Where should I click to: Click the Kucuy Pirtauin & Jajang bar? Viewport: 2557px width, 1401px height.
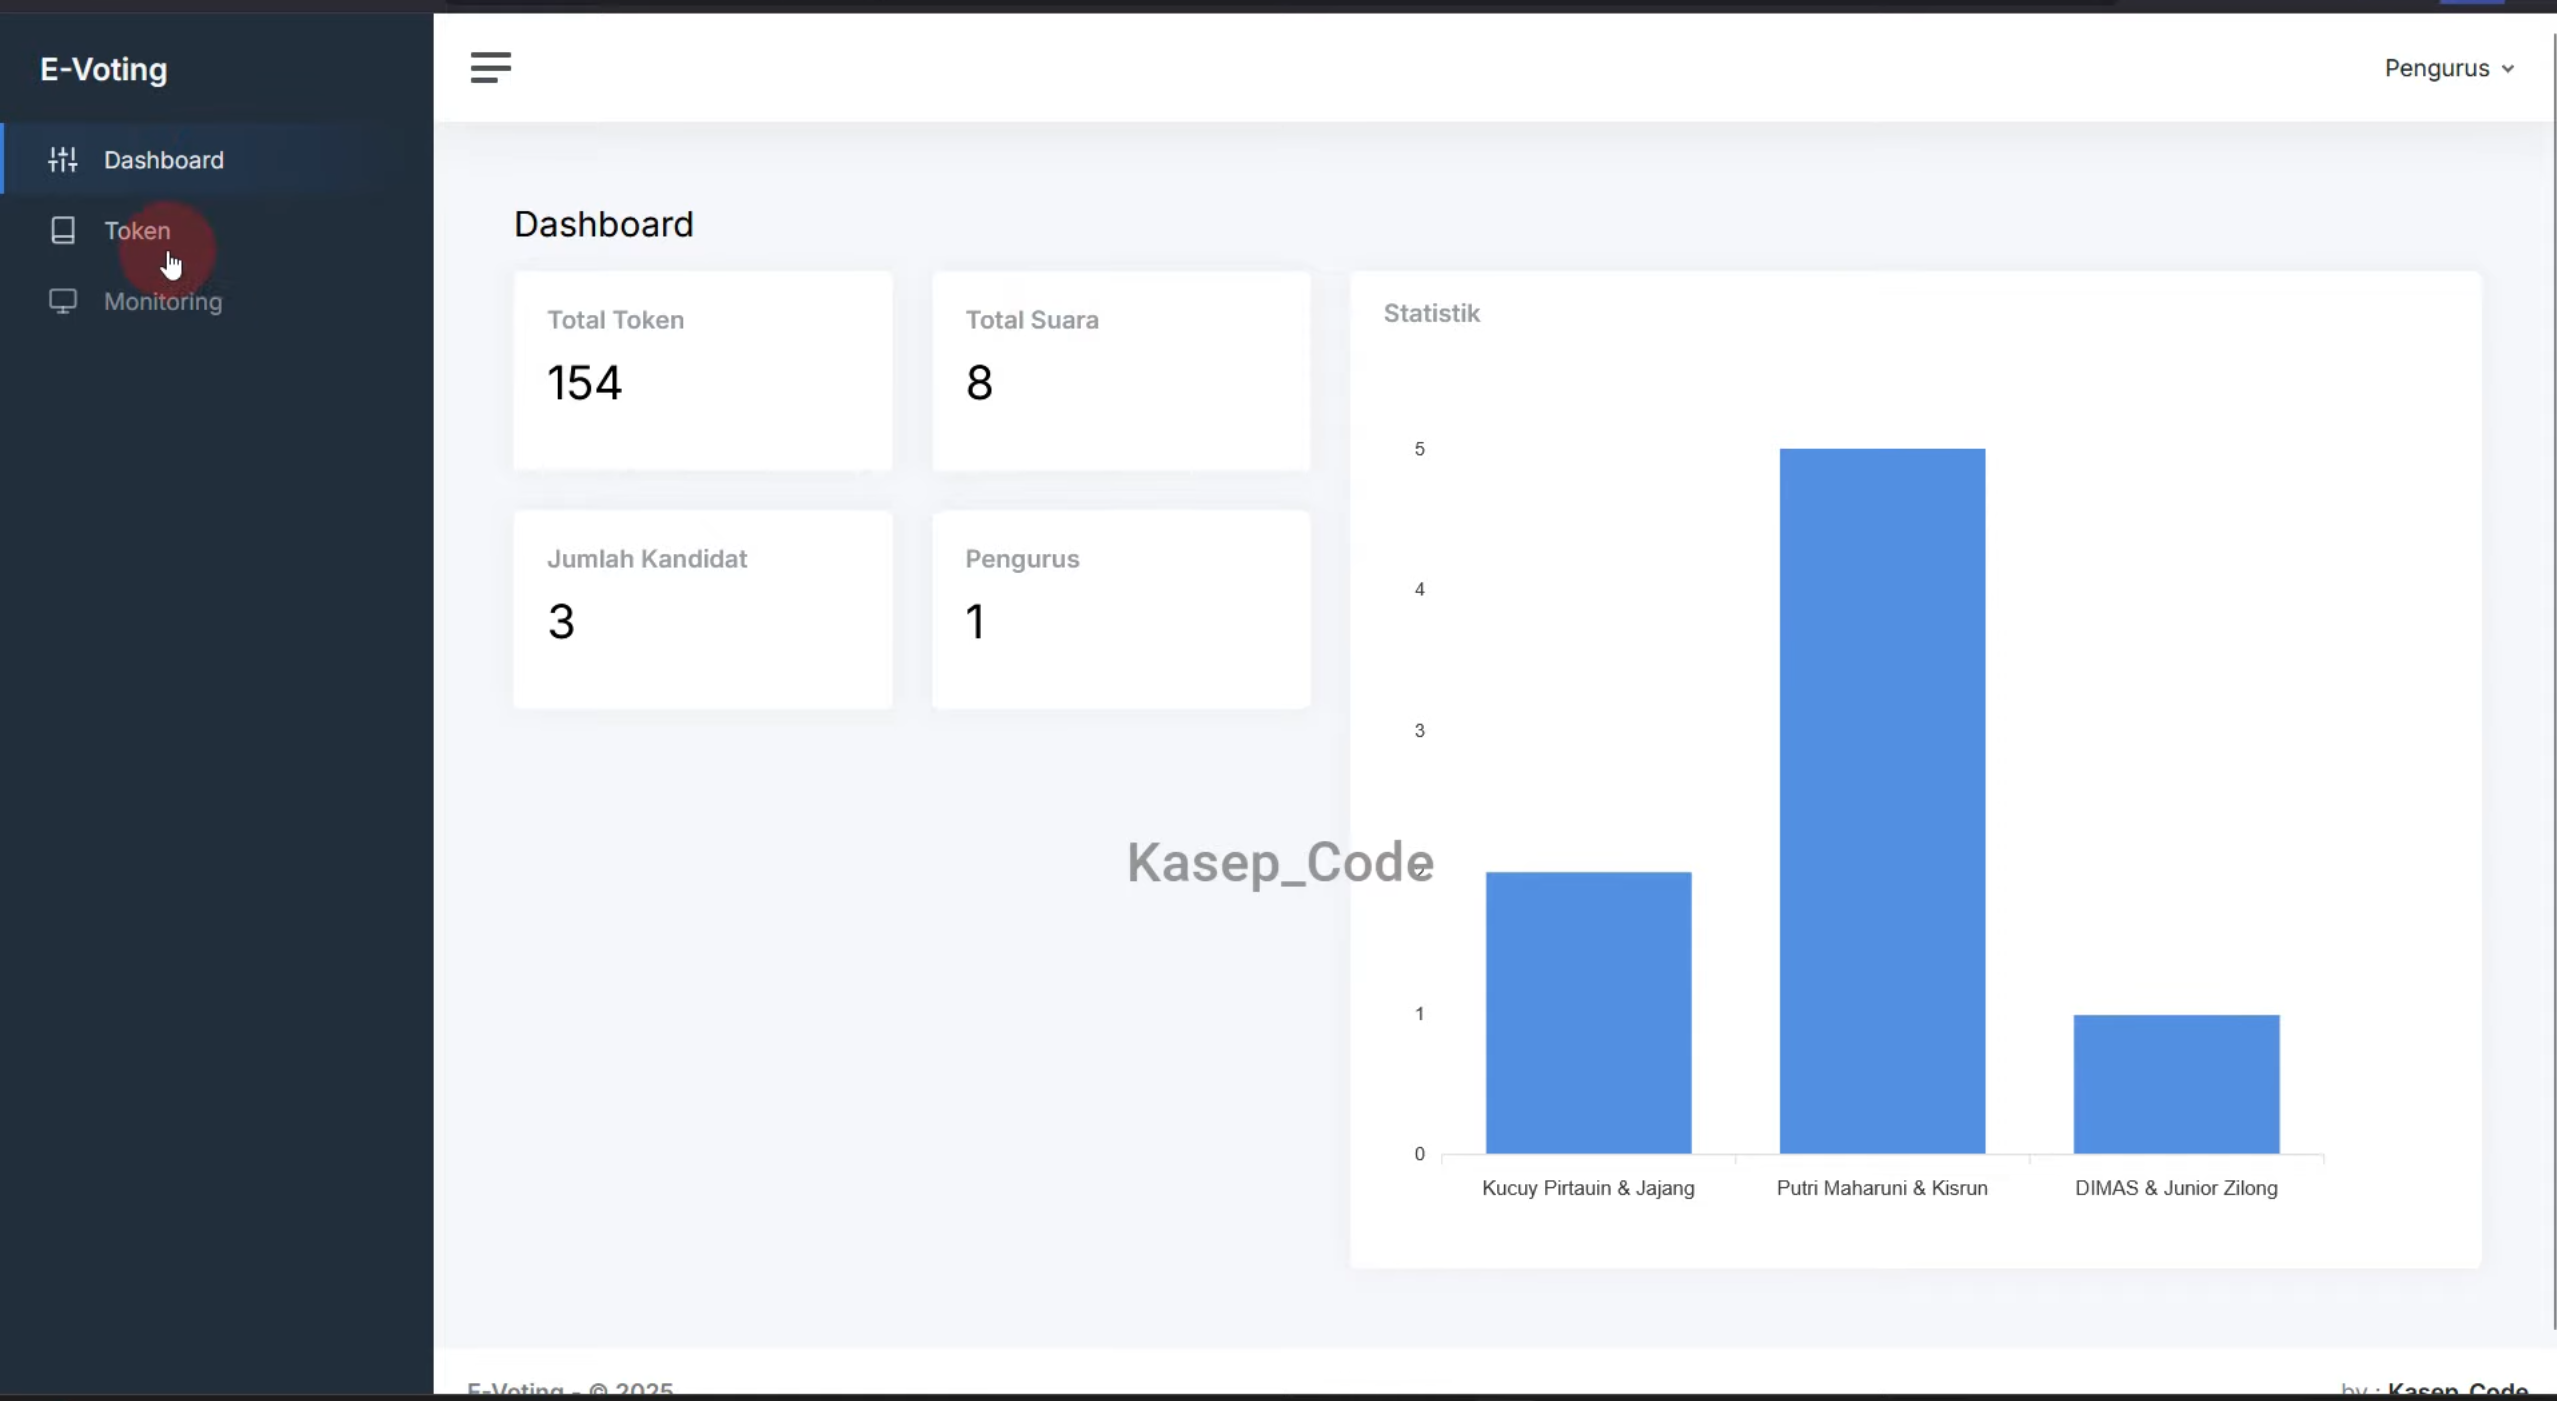[x=1588, y=1012]
